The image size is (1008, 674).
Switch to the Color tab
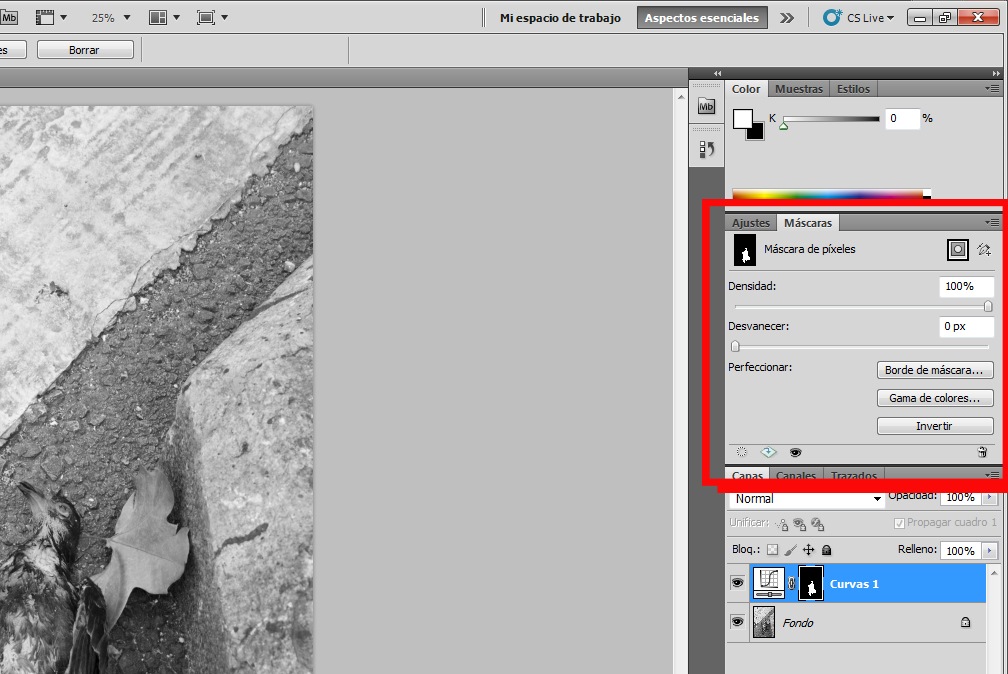746,89
